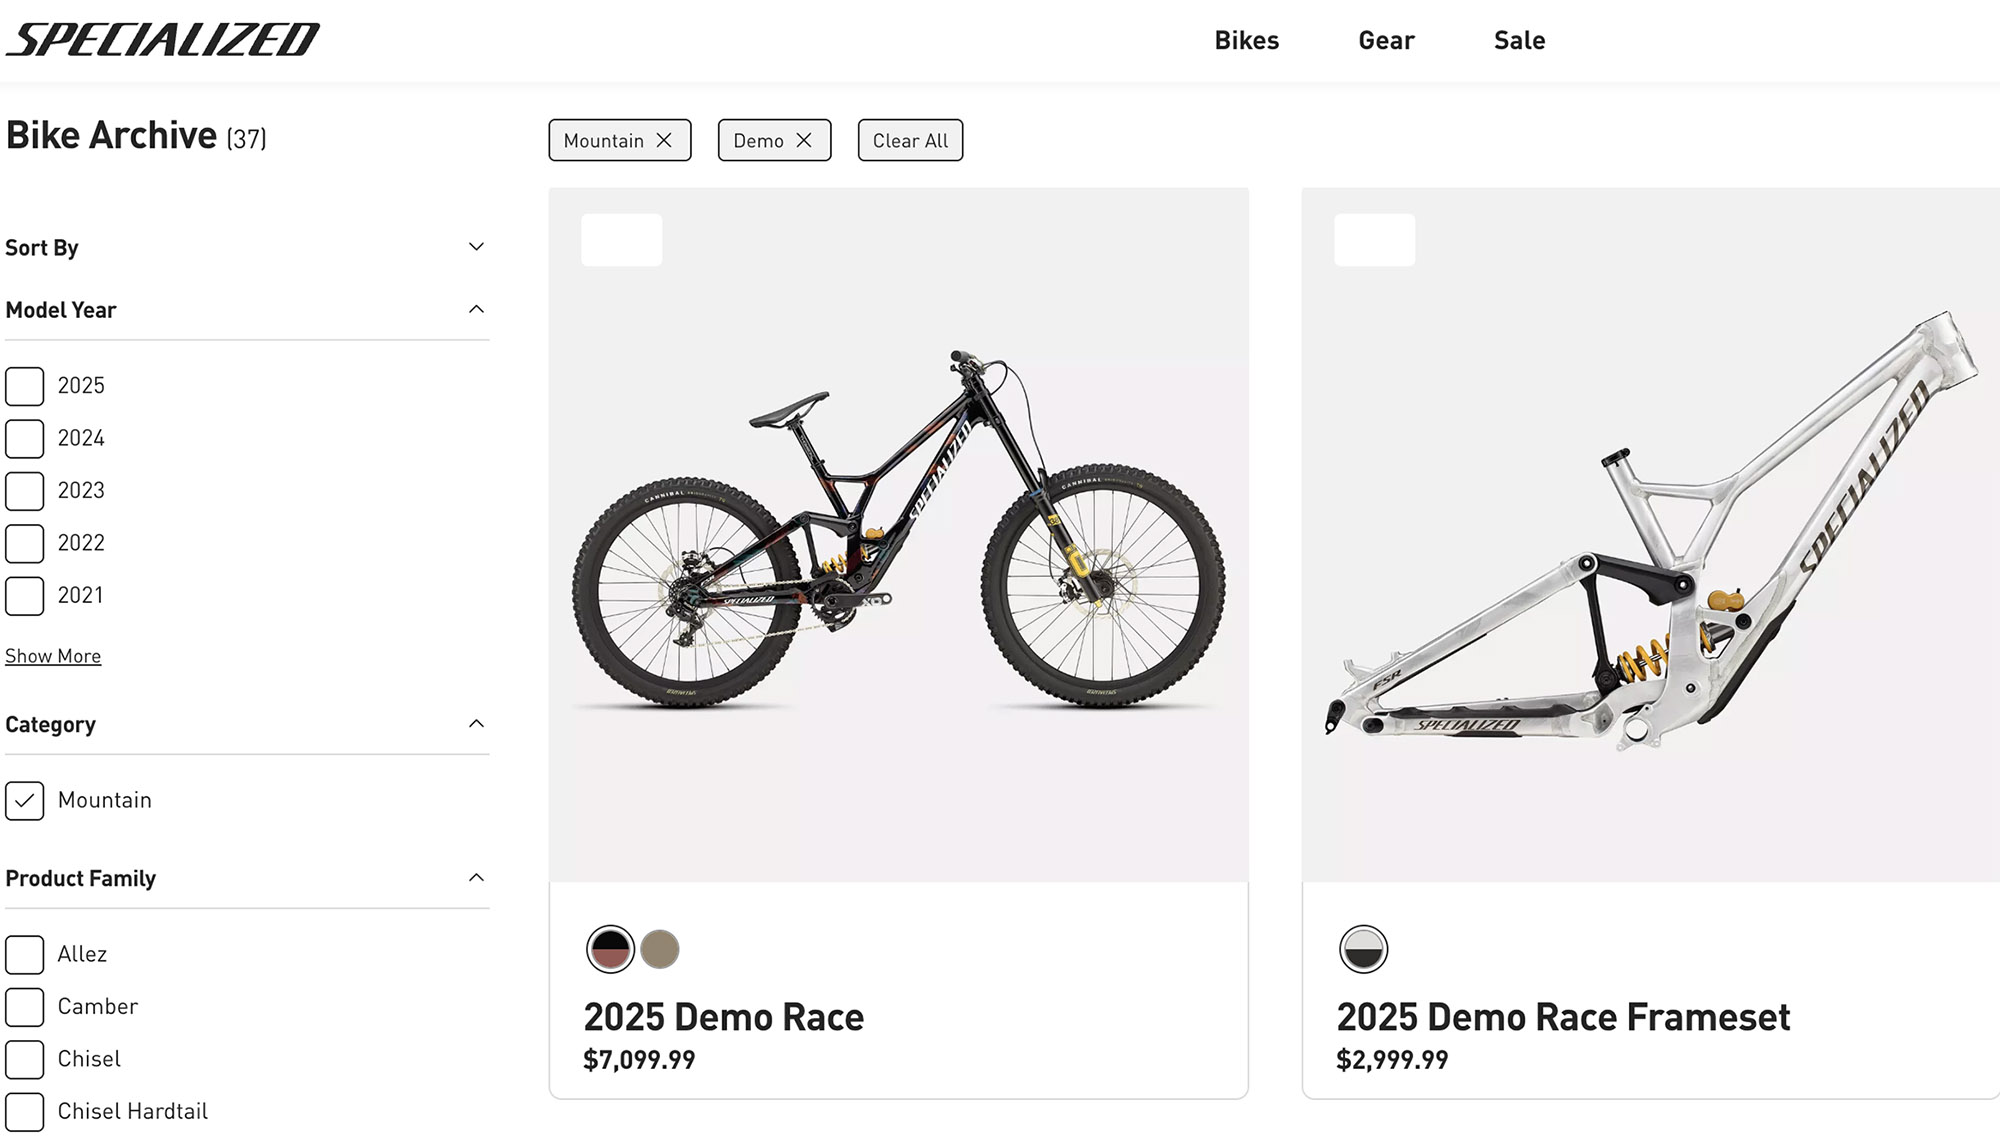Choose the tan color swatch for Demo Race

point(660,949)
